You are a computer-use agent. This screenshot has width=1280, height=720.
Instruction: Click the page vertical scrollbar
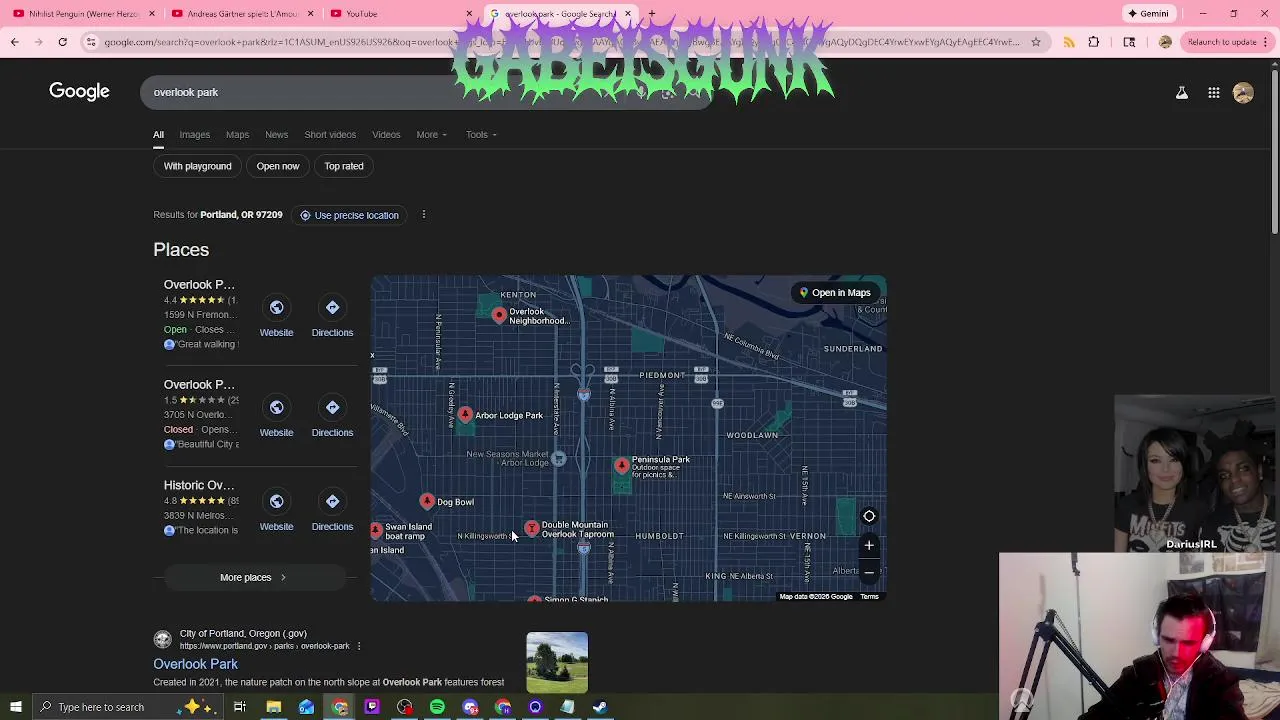pyautogui.click(x=1274, y=150)
